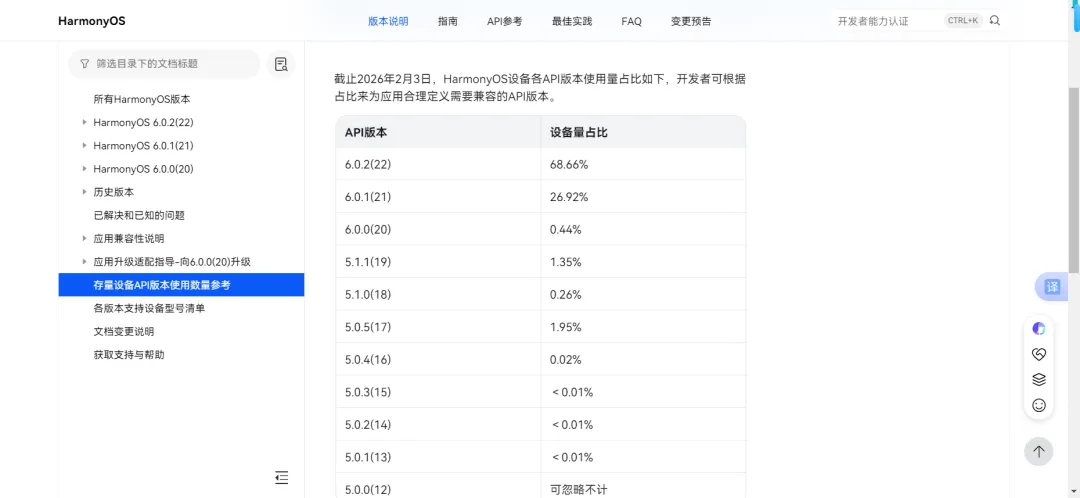Viewport: 1080px width, 498px height.
Task: Click the stacked layers icon on right
Action: pyautogui.click(x=1039, y=380)
